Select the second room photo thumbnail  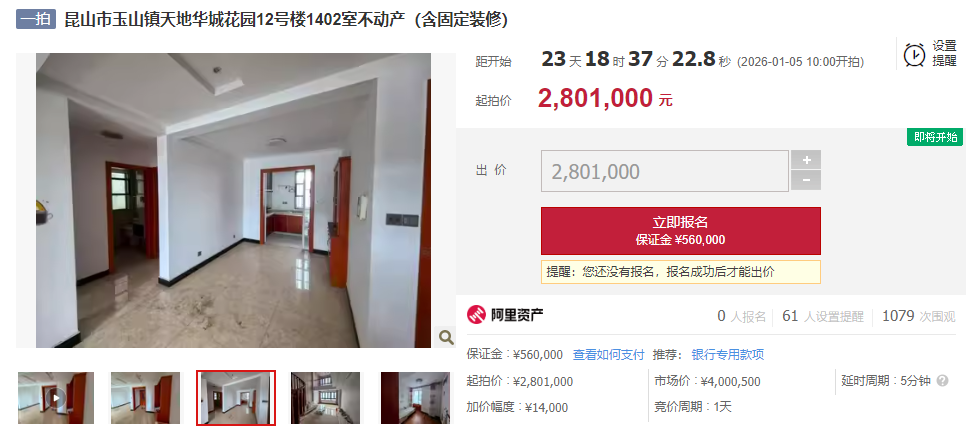(x=146, y=398)
